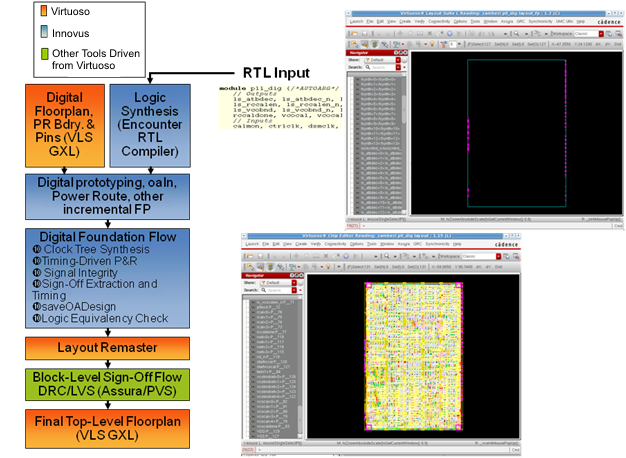Click save-workspace icon right of Layout Suite Workspace box
The height and width of the screenshot is (458, 626).
click(609, 34)
